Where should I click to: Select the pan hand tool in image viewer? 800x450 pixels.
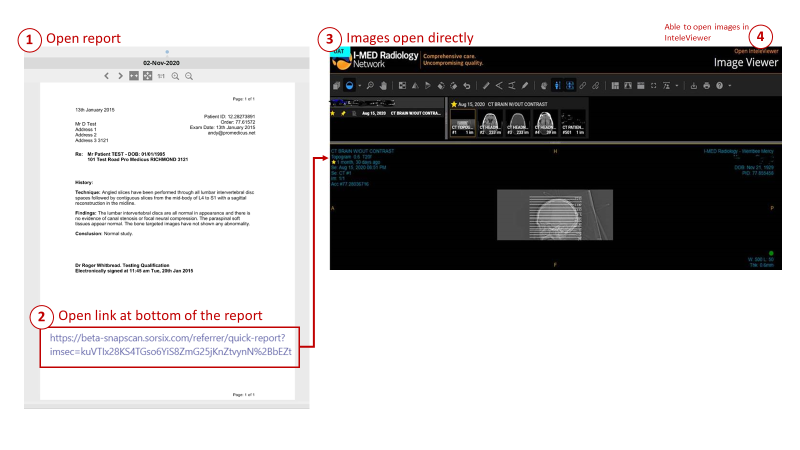coord(383,86)
